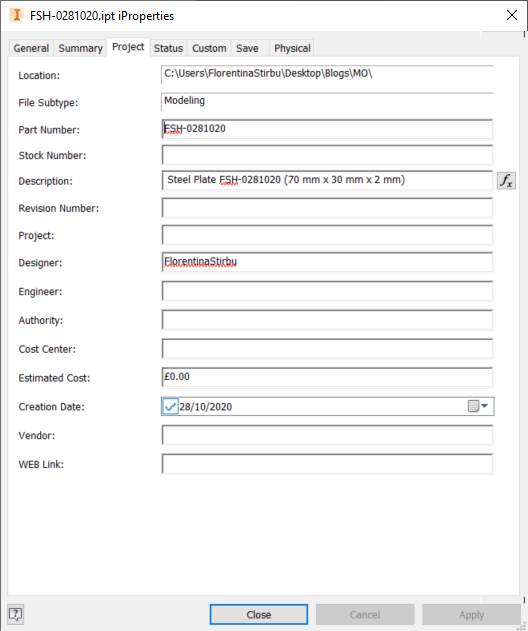The image size is (528, 631).
Task: Open the Custom tab
Action: tap(209, 48)
